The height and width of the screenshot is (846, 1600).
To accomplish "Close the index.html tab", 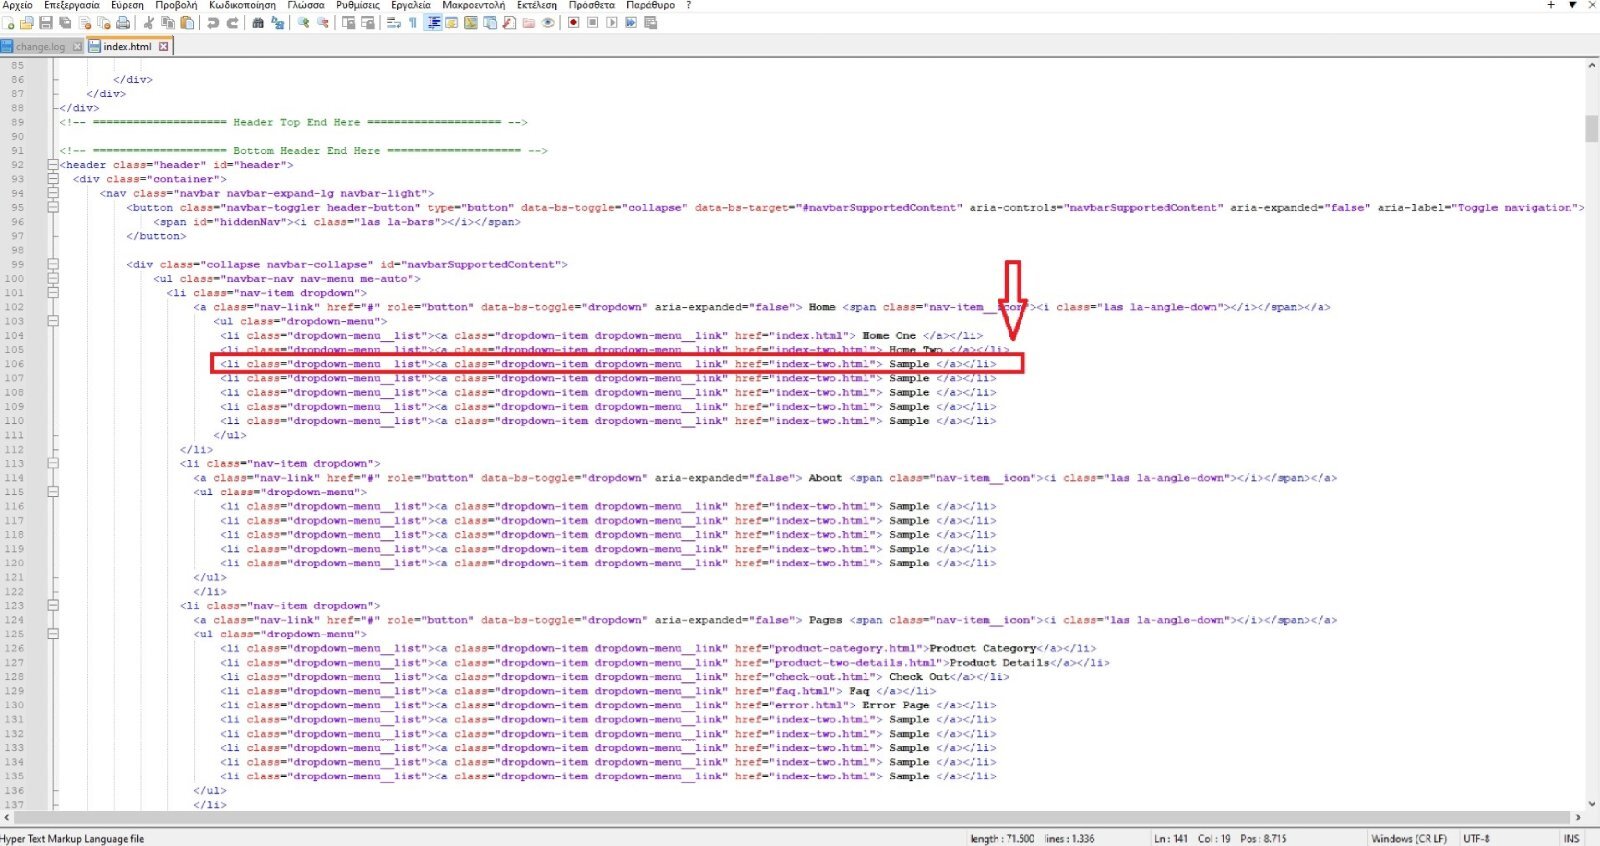I will [x=164, y=46].
